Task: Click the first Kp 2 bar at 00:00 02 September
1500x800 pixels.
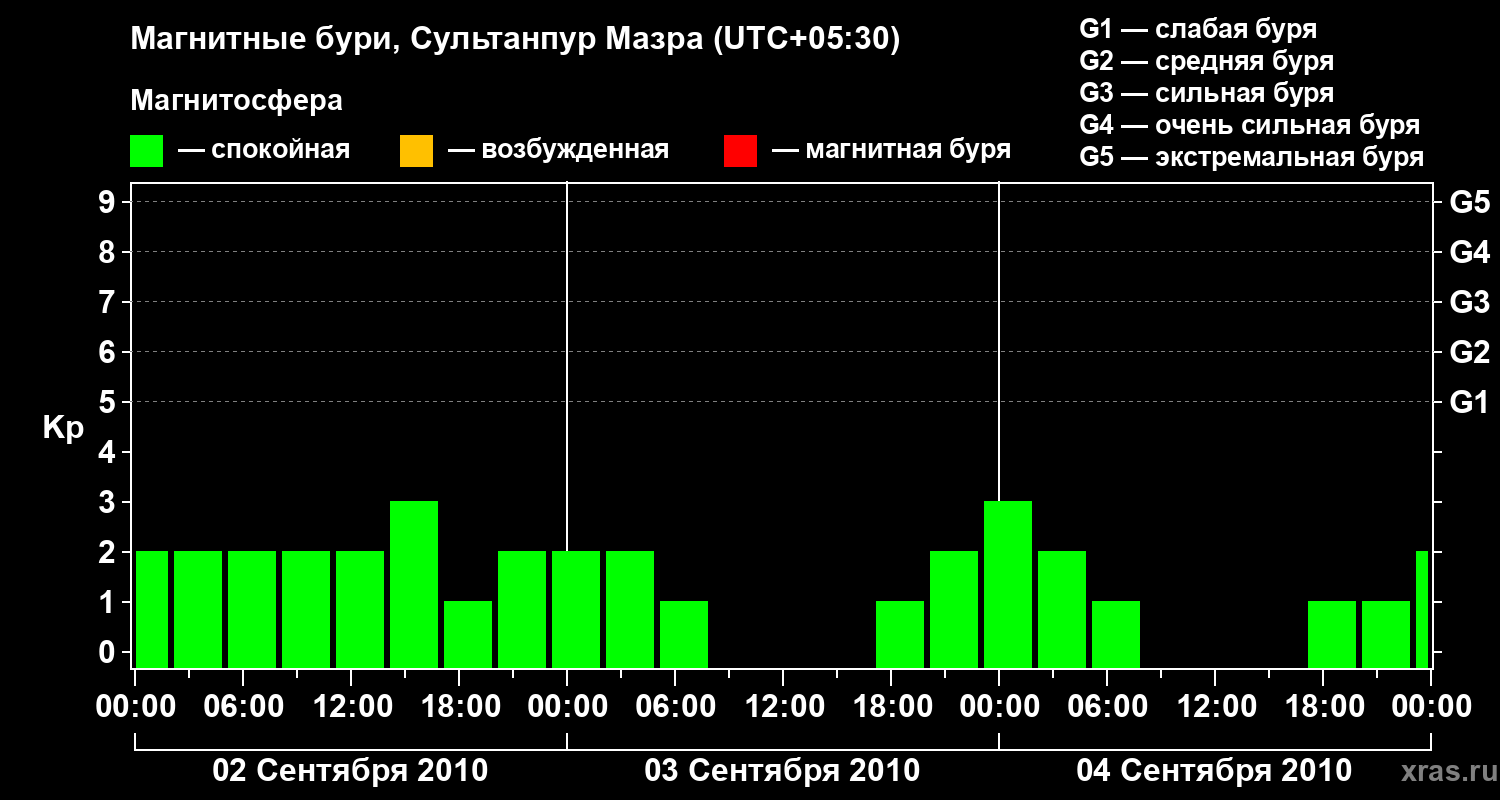Action: (152, 609)
